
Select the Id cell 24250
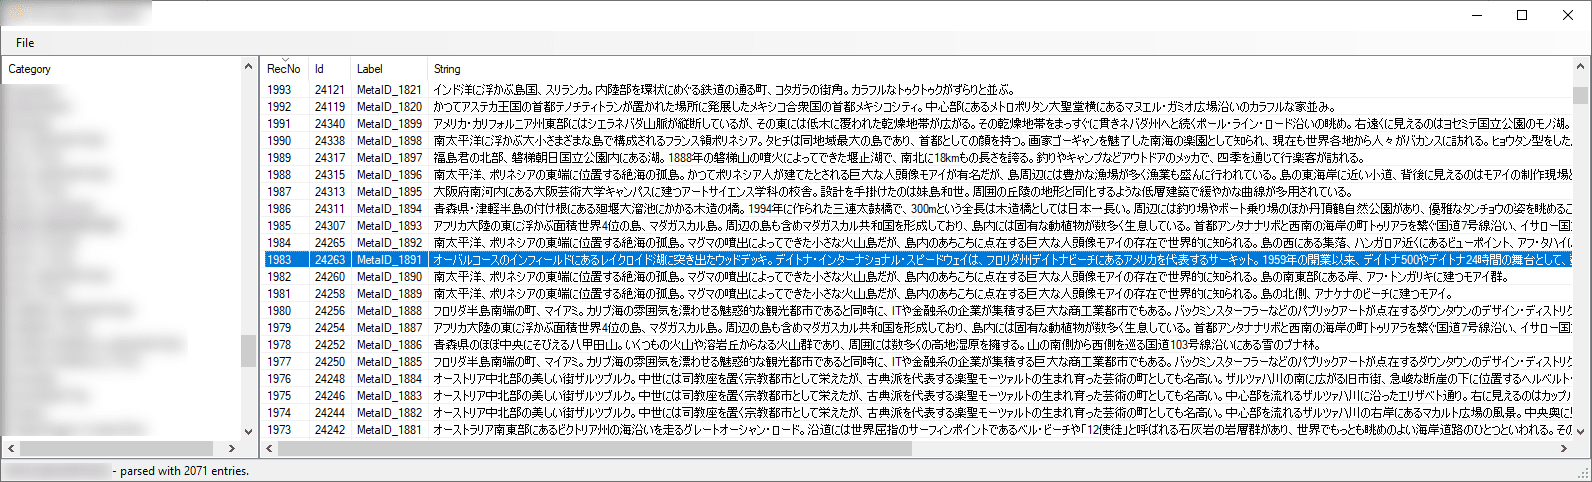tap(330, 361)
